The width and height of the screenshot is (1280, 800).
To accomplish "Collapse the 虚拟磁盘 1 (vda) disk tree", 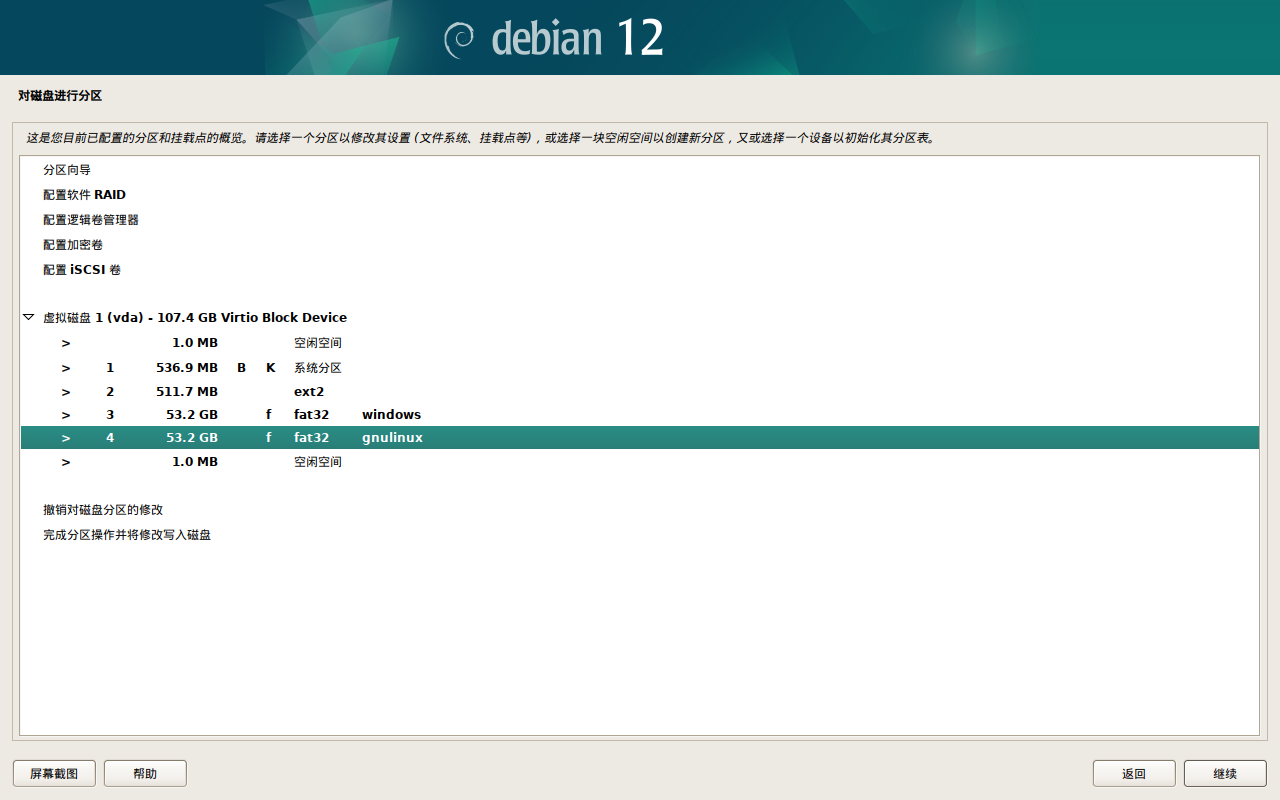I will 28,317.
